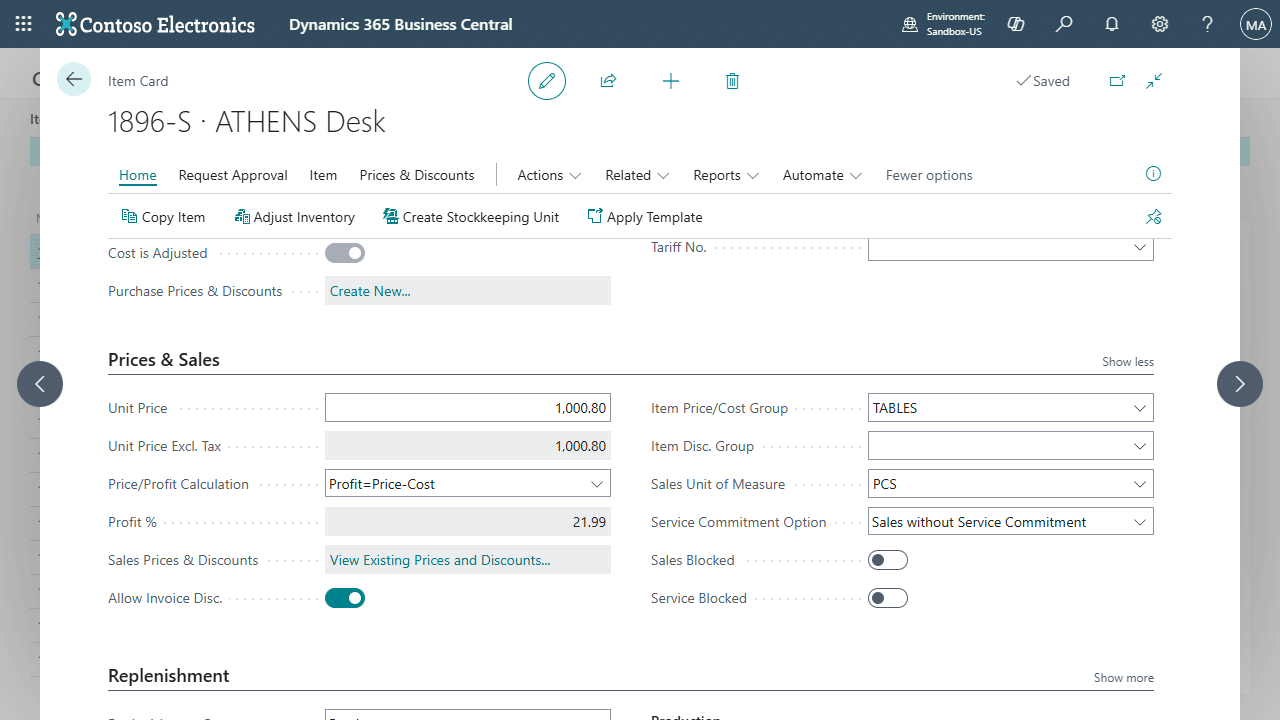This screenshot has width=1280, height=720.
Task: Click the pin action bar icon
Action: click(x=1153, y=217)
